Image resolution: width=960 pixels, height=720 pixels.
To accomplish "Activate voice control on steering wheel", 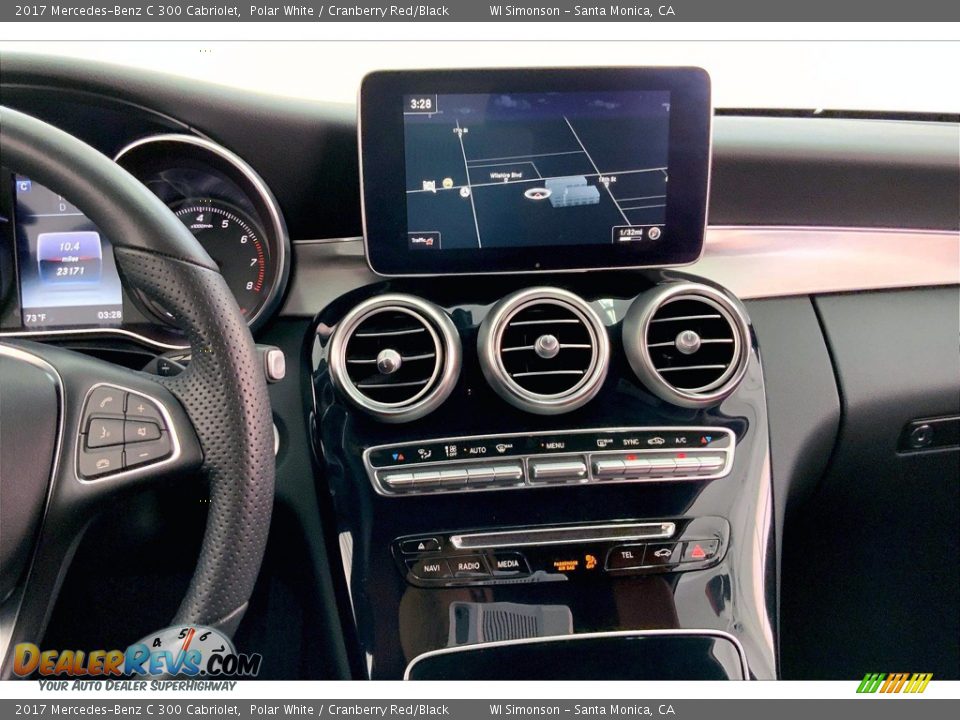I will tap(103, 433).
